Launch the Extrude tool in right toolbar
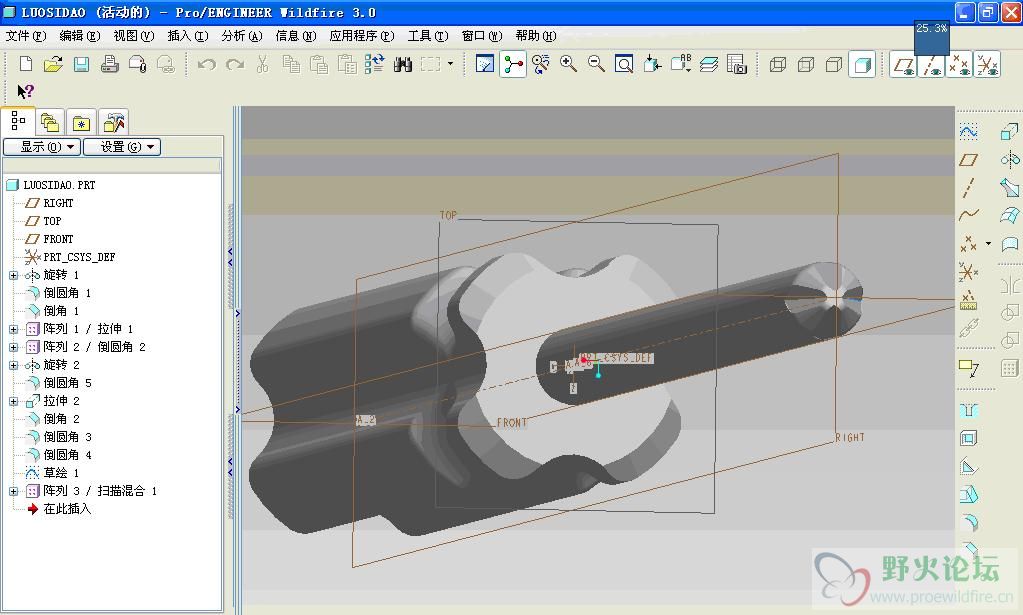 pos(1009,132)
